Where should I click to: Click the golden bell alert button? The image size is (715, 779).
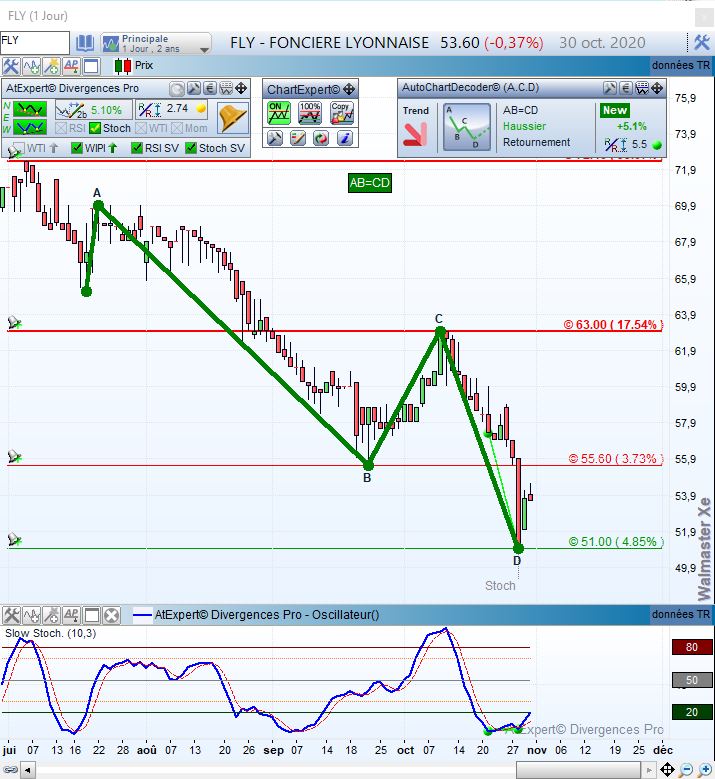click(x=233, y=118)
